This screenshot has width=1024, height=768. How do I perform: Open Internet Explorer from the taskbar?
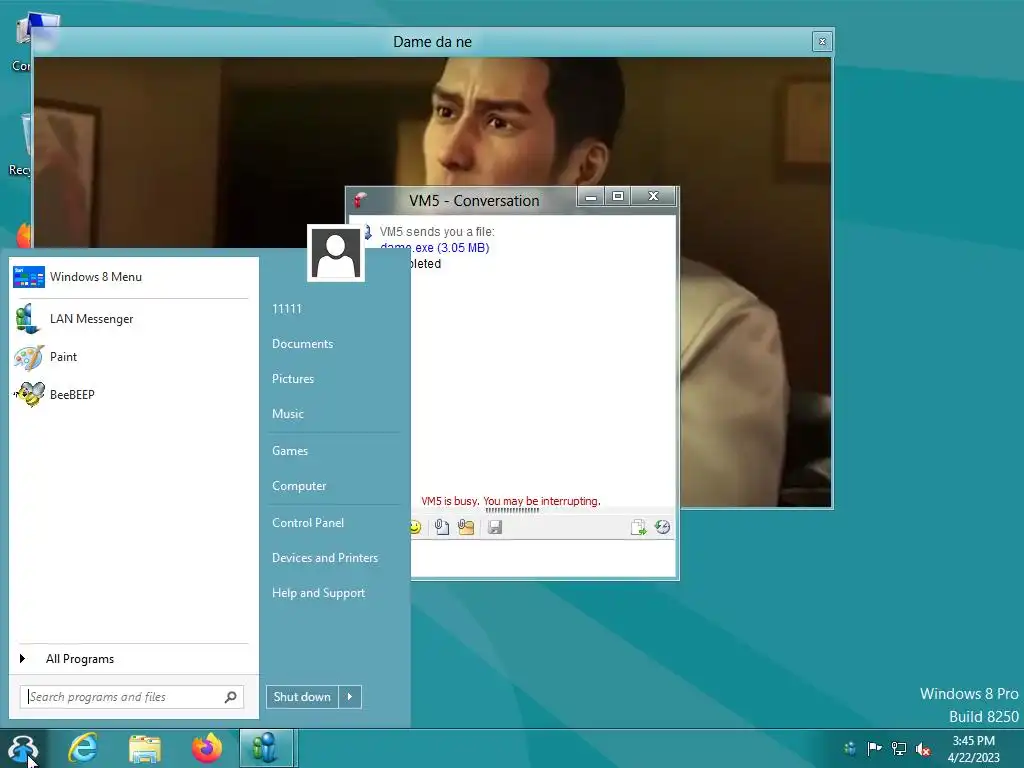(83, 748)
